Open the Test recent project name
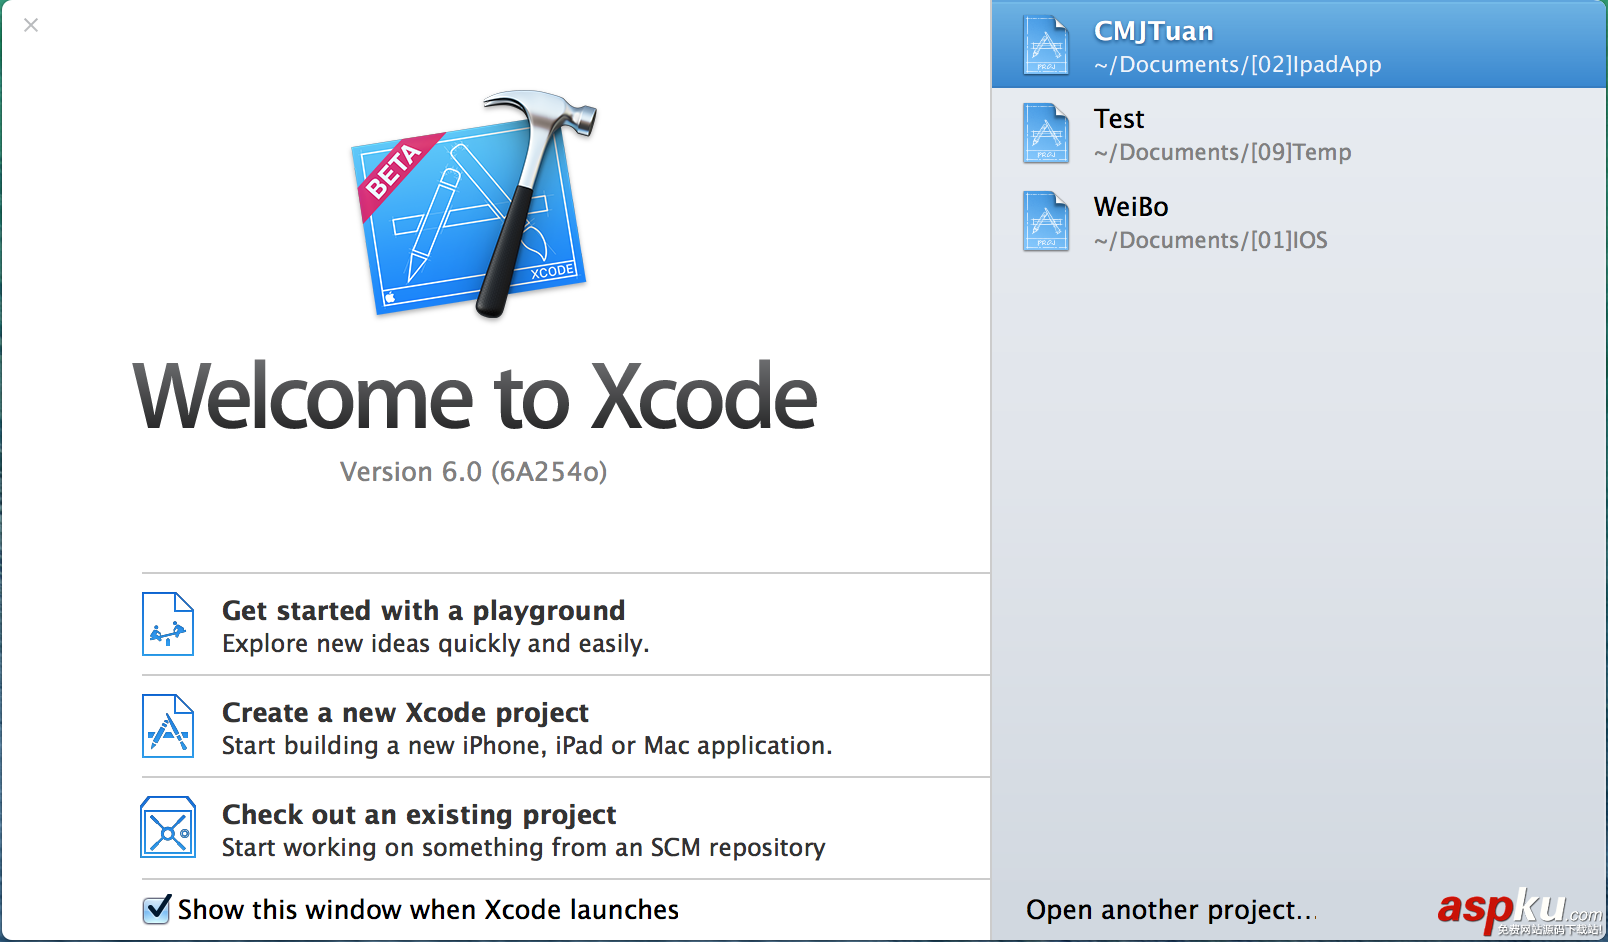 pyautogui.click(x=1119, y=119)
